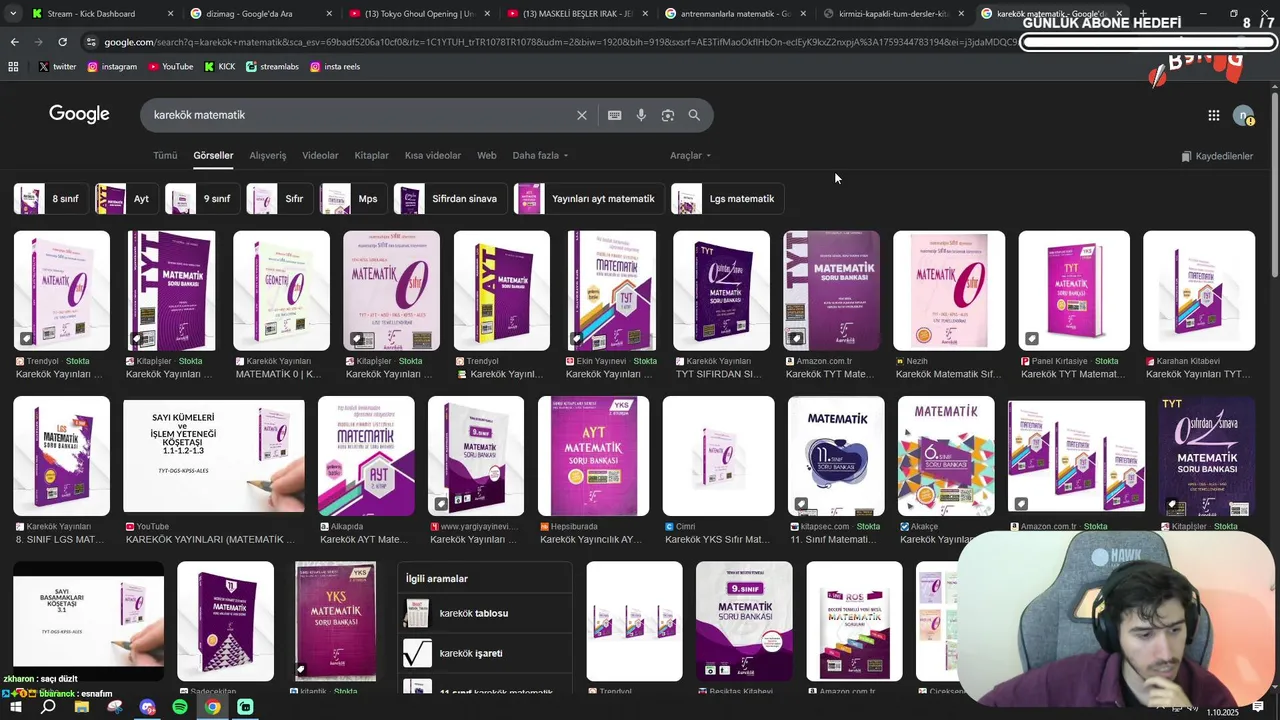Select the Sifirdan sinava filter chip
This screenshot has width=1280, height=720.
tap(450, 199)
